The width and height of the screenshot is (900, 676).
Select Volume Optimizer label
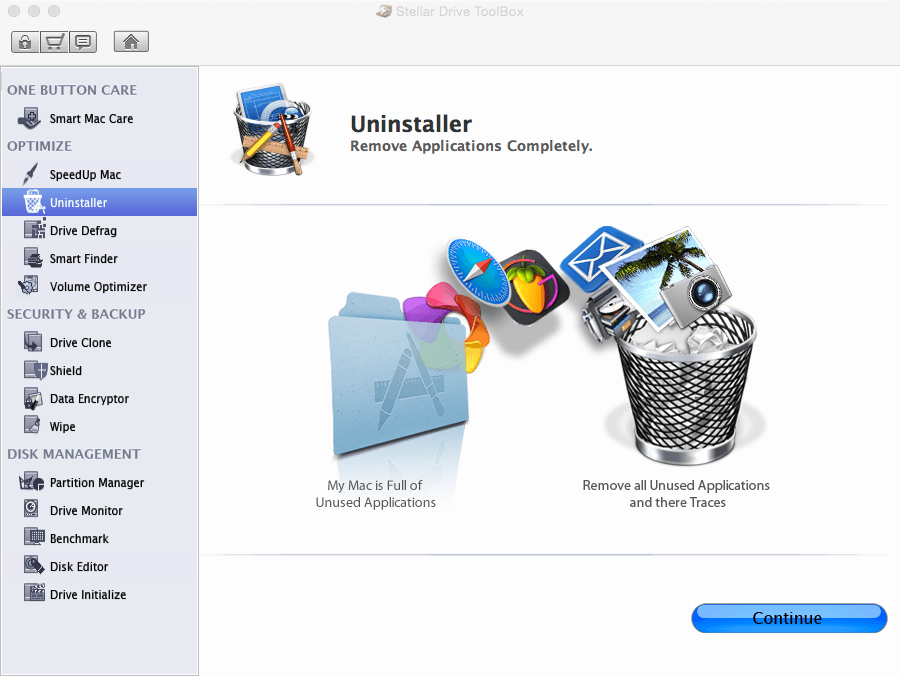coord(98,287)
